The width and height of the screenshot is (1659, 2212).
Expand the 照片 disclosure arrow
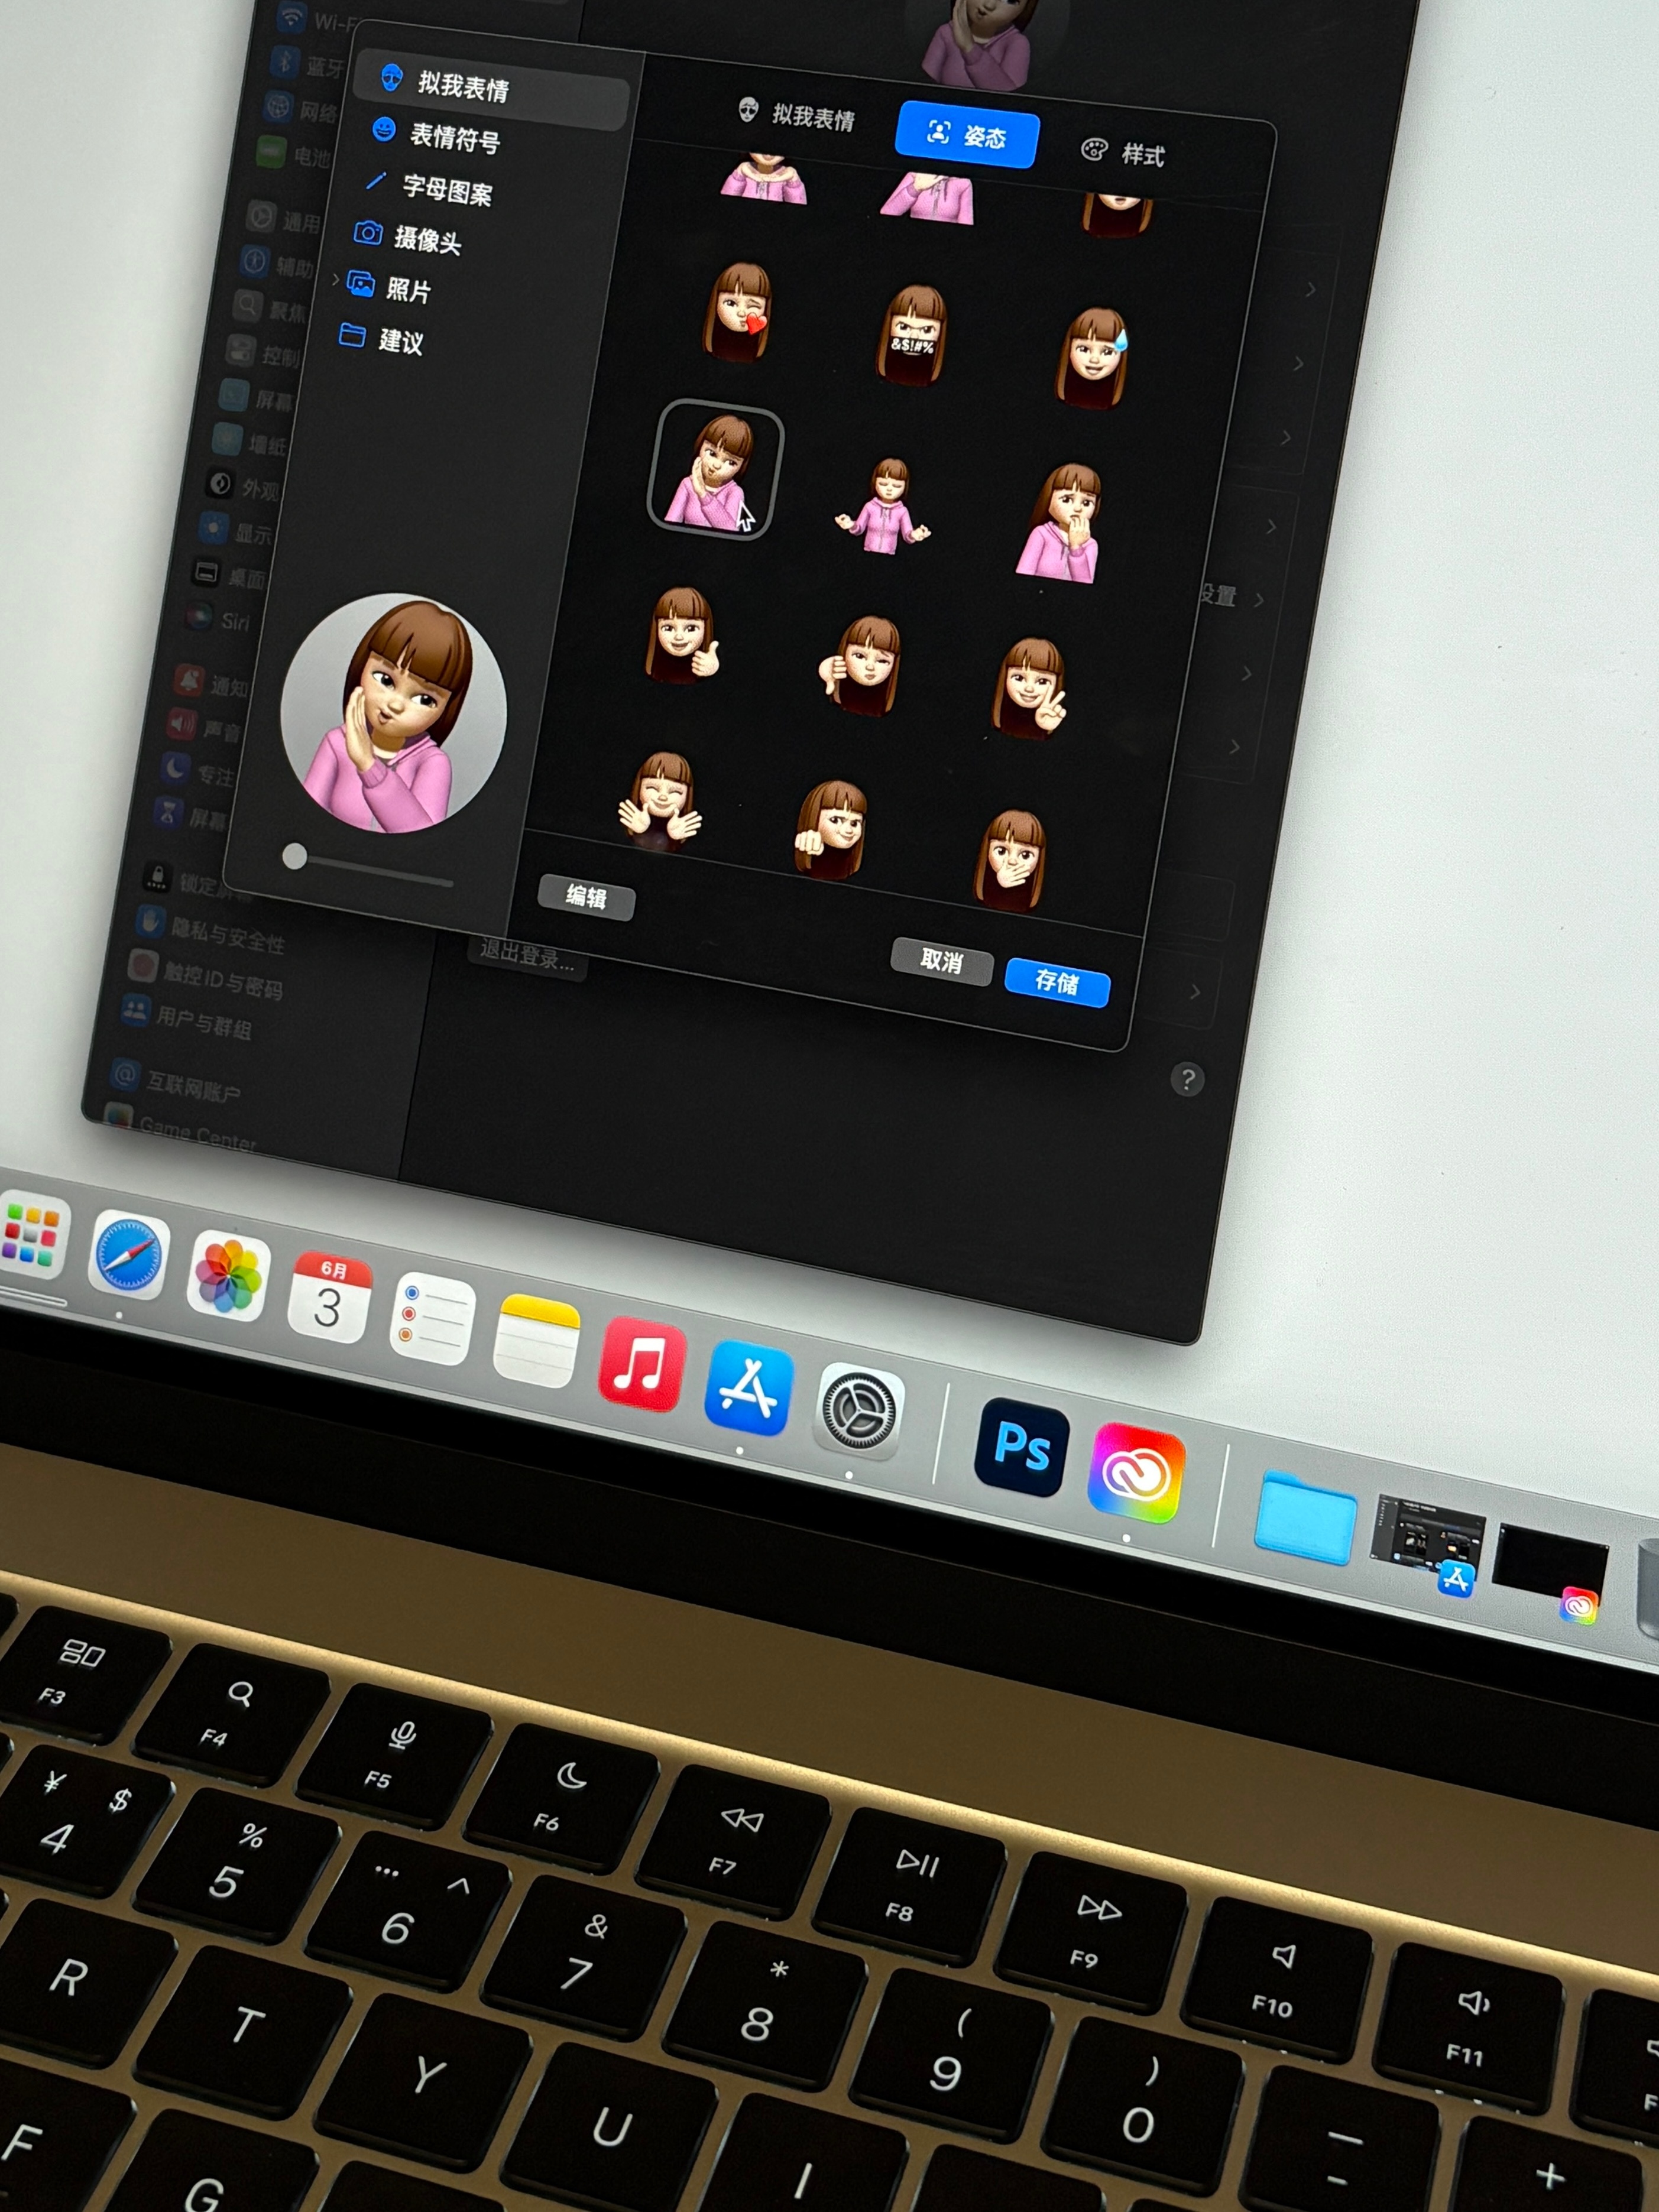pyautogui.click(x=335, y=280)
